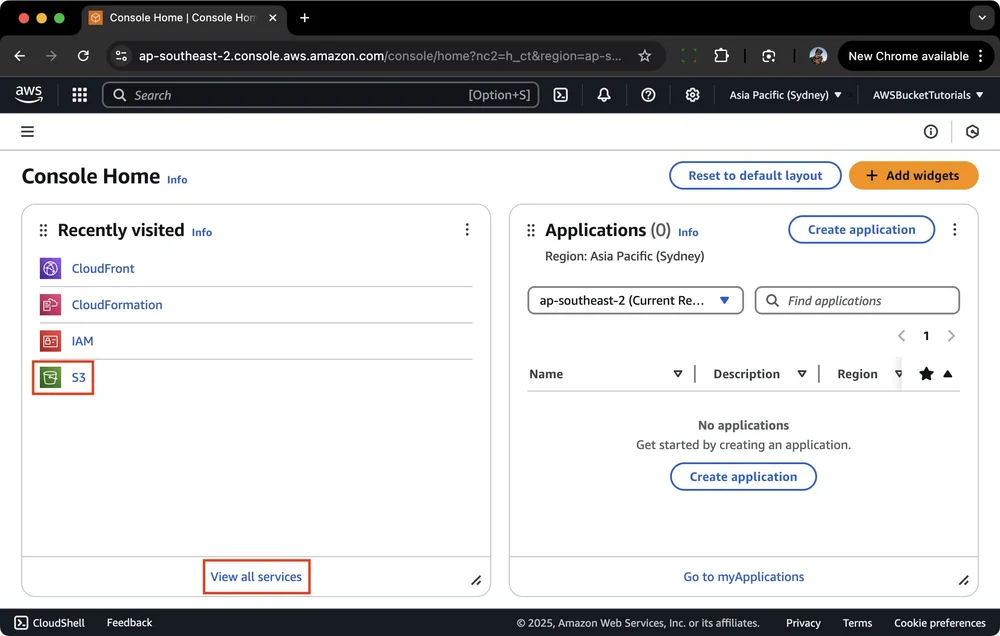Open the CloudFormation link
The width and height of the screenshot is (1000, 636).
click(117, 305)
